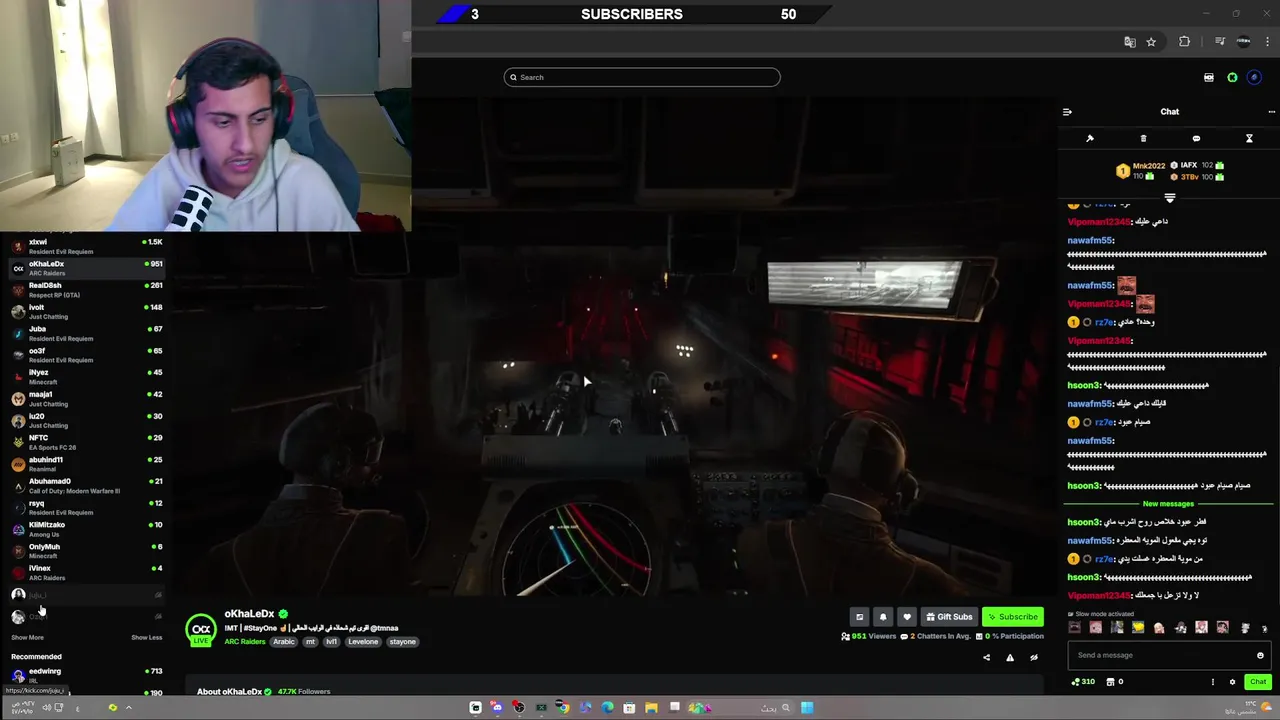The image size is (1280, 720).
Task: Click the trash clear-chat icon
Action: pos(1143,138)
